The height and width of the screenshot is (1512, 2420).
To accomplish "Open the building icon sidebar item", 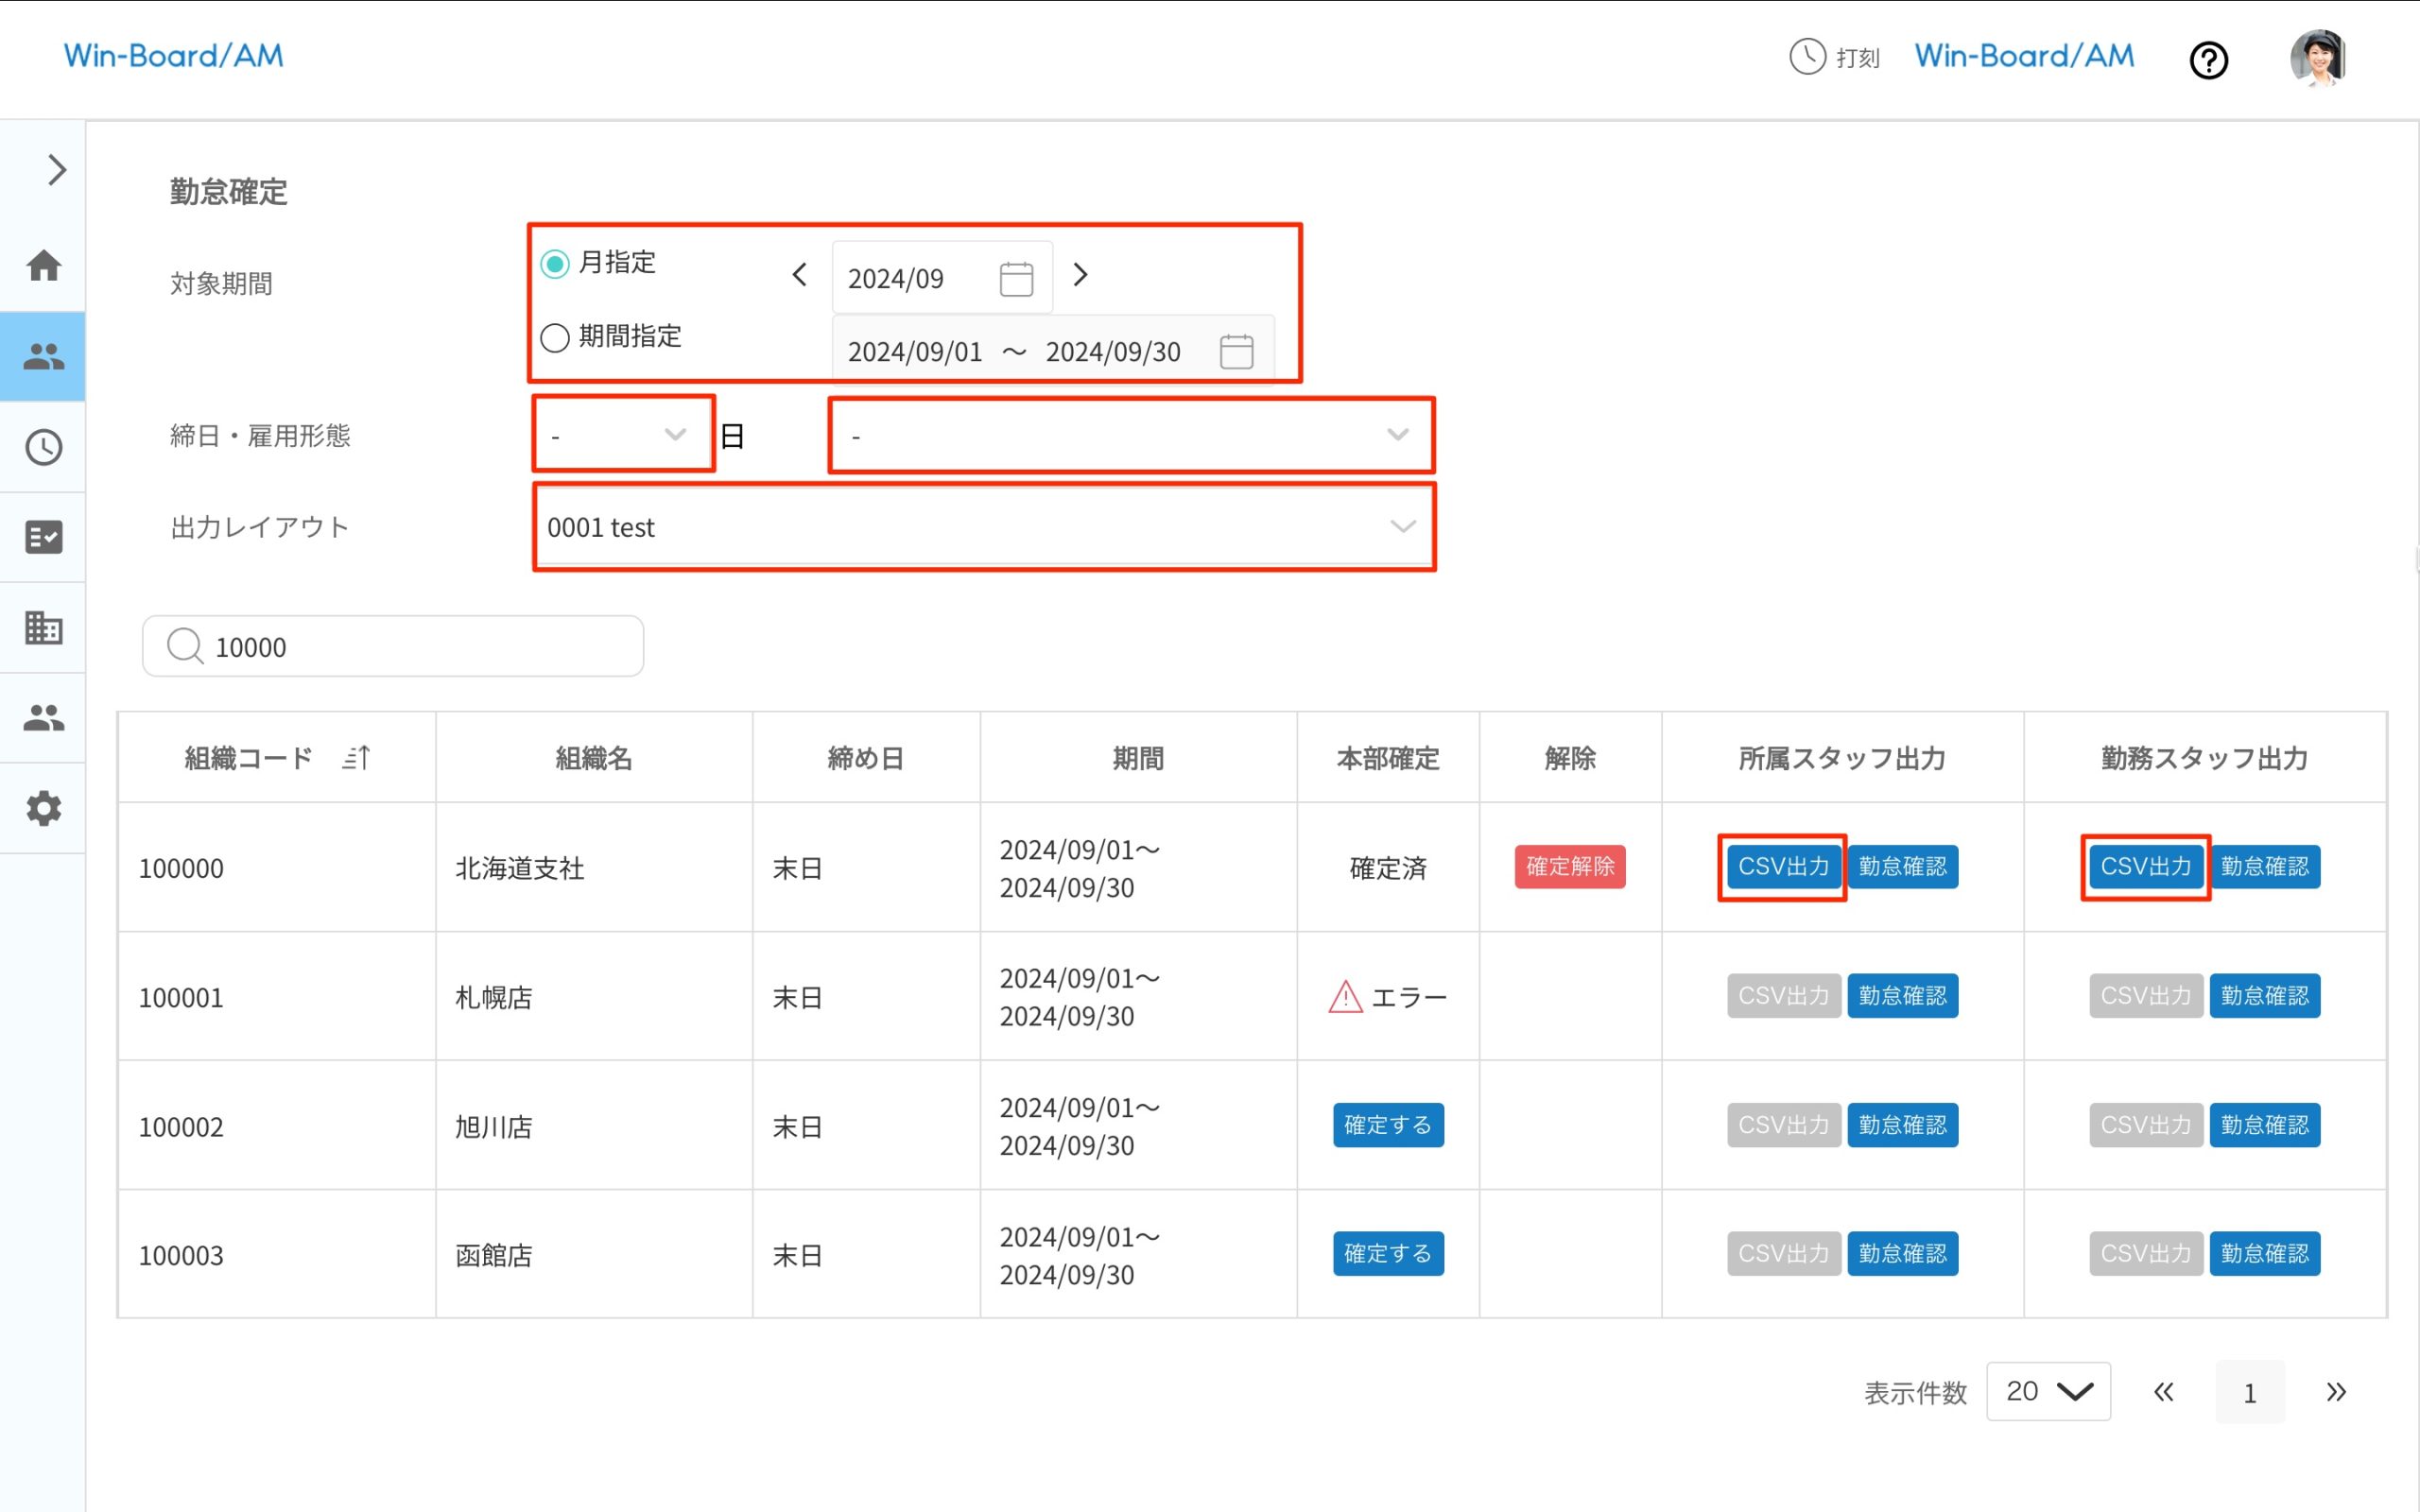I will [x=43, y=628].
